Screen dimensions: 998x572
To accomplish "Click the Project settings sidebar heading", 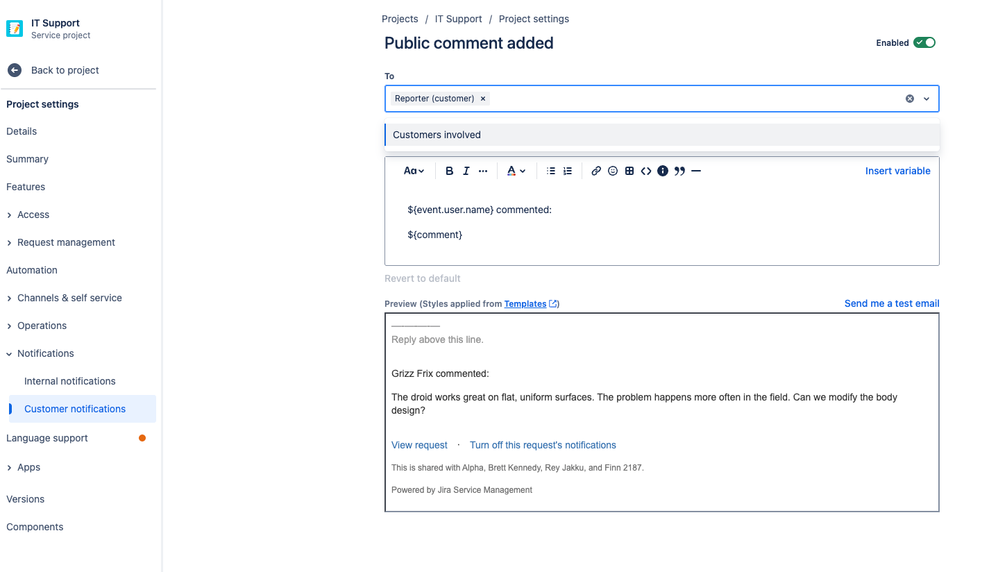I will (43, 104).
